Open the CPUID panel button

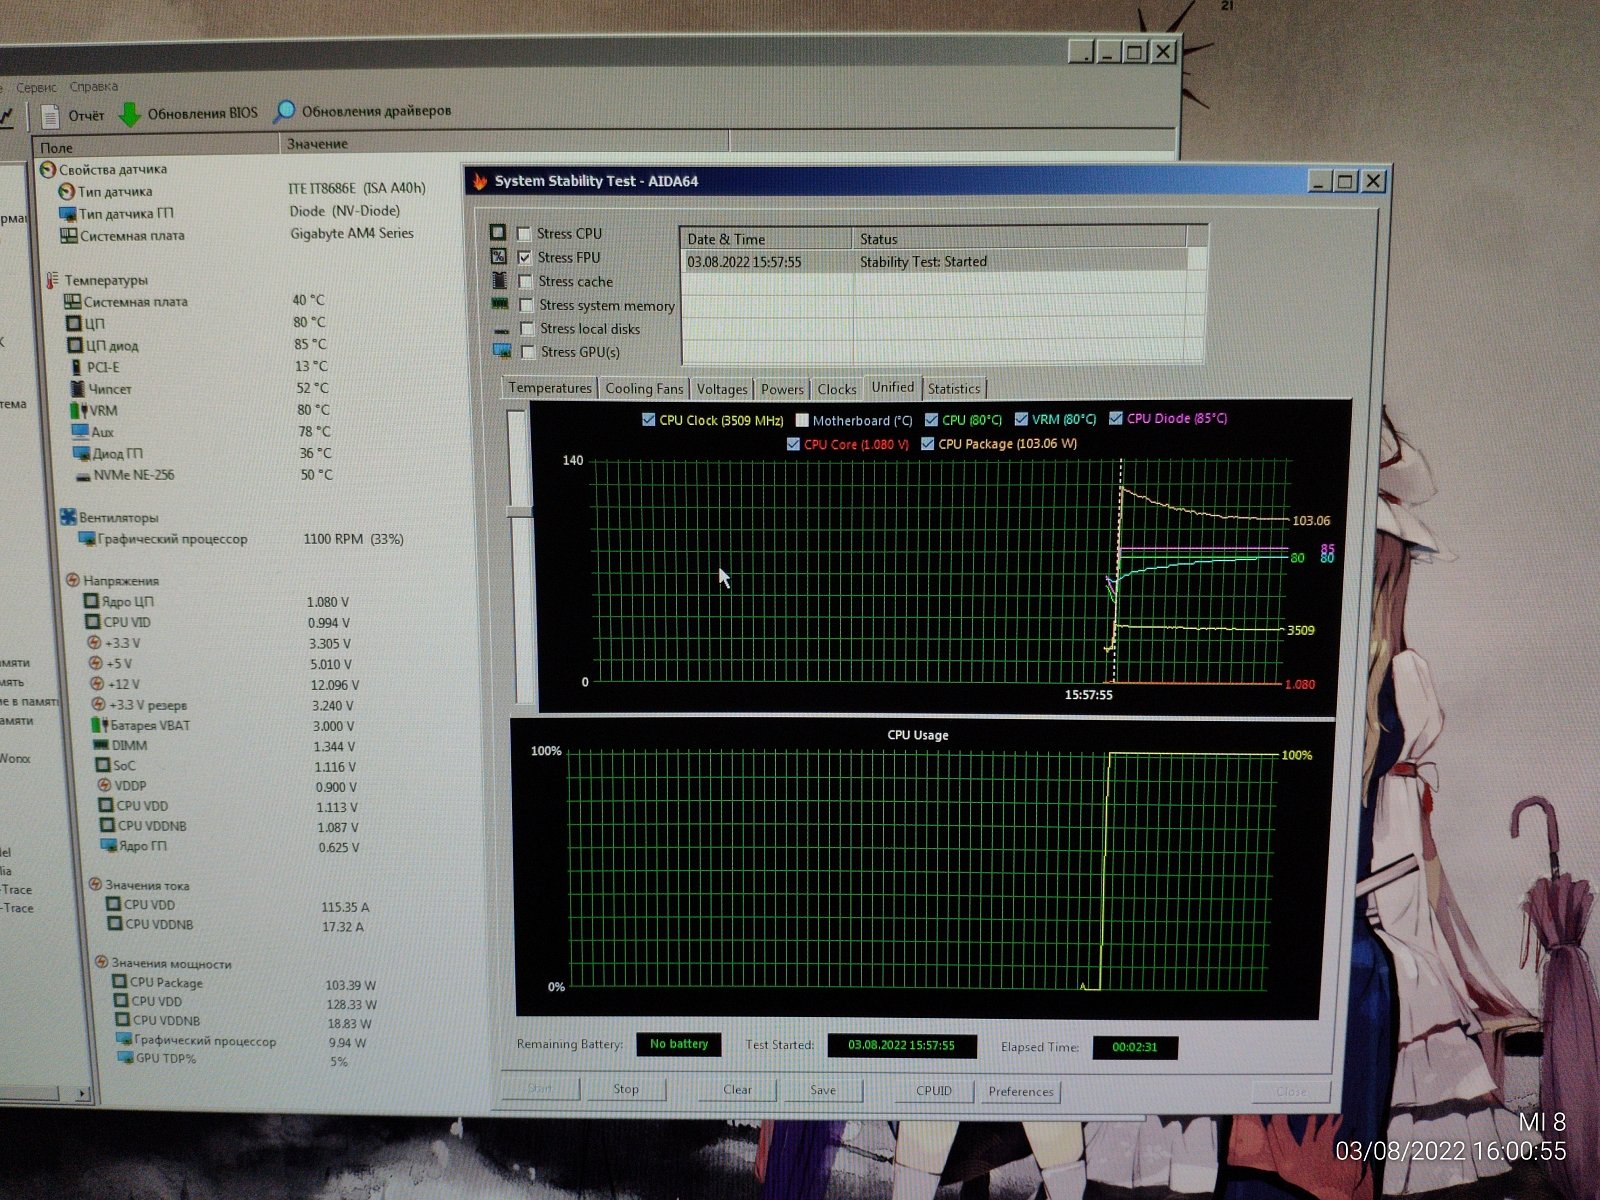pos(934,1091)
